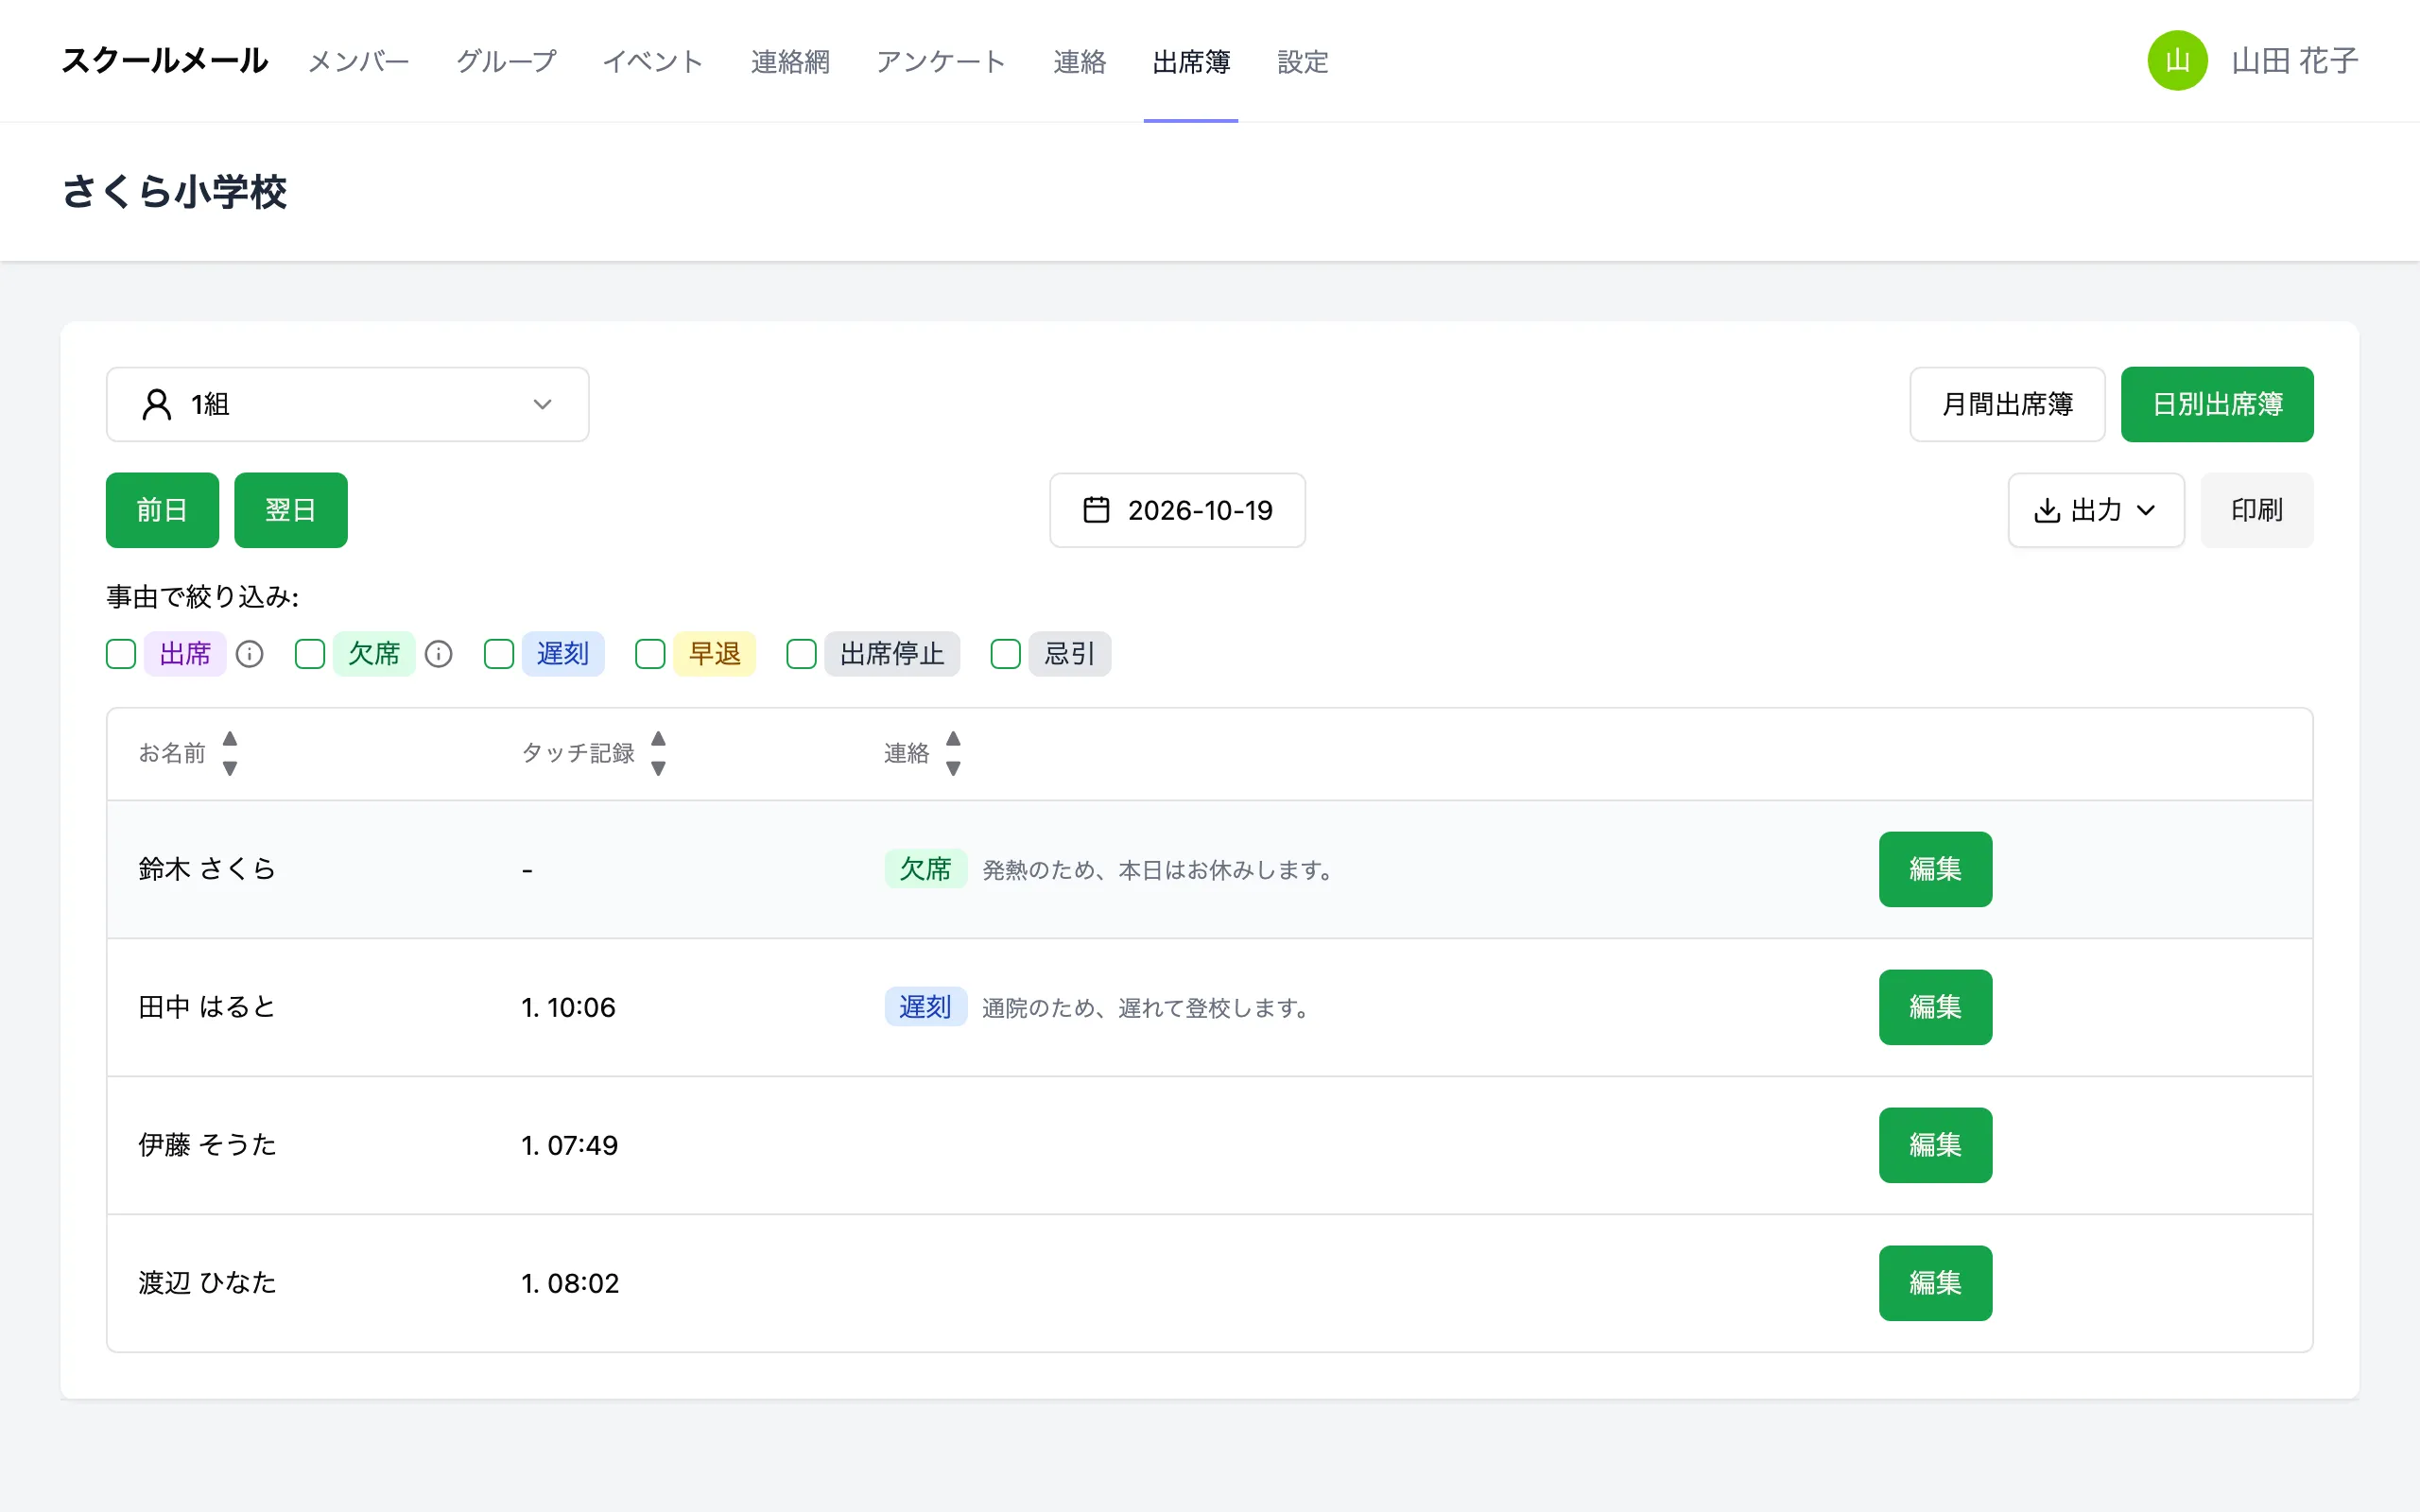Viewport: 2420px width, 1512px height.
Task: Click the 山田 花子 username
Action: pos(2295,61)
